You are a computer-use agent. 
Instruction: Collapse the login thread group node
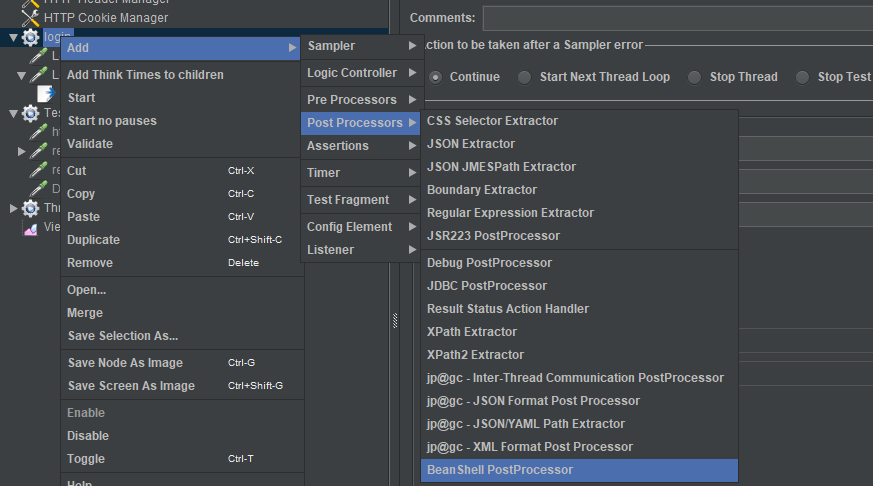tap(12, 37)
